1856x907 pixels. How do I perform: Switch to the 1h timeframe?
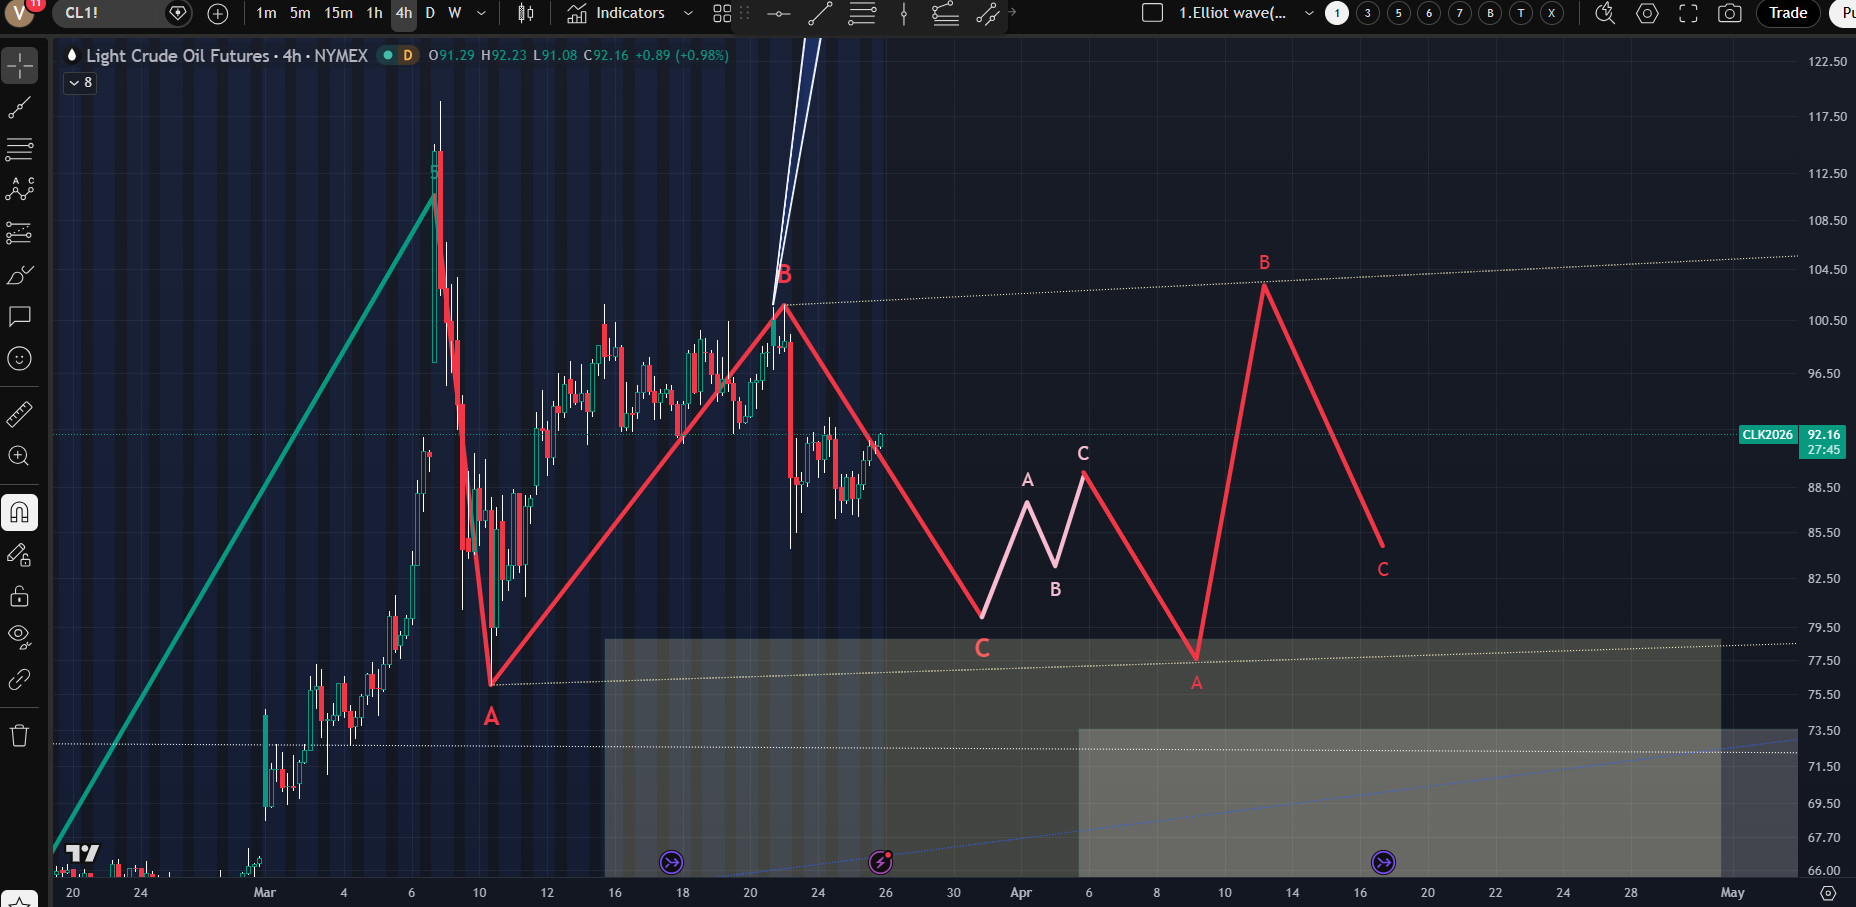[x=374, y=13]
